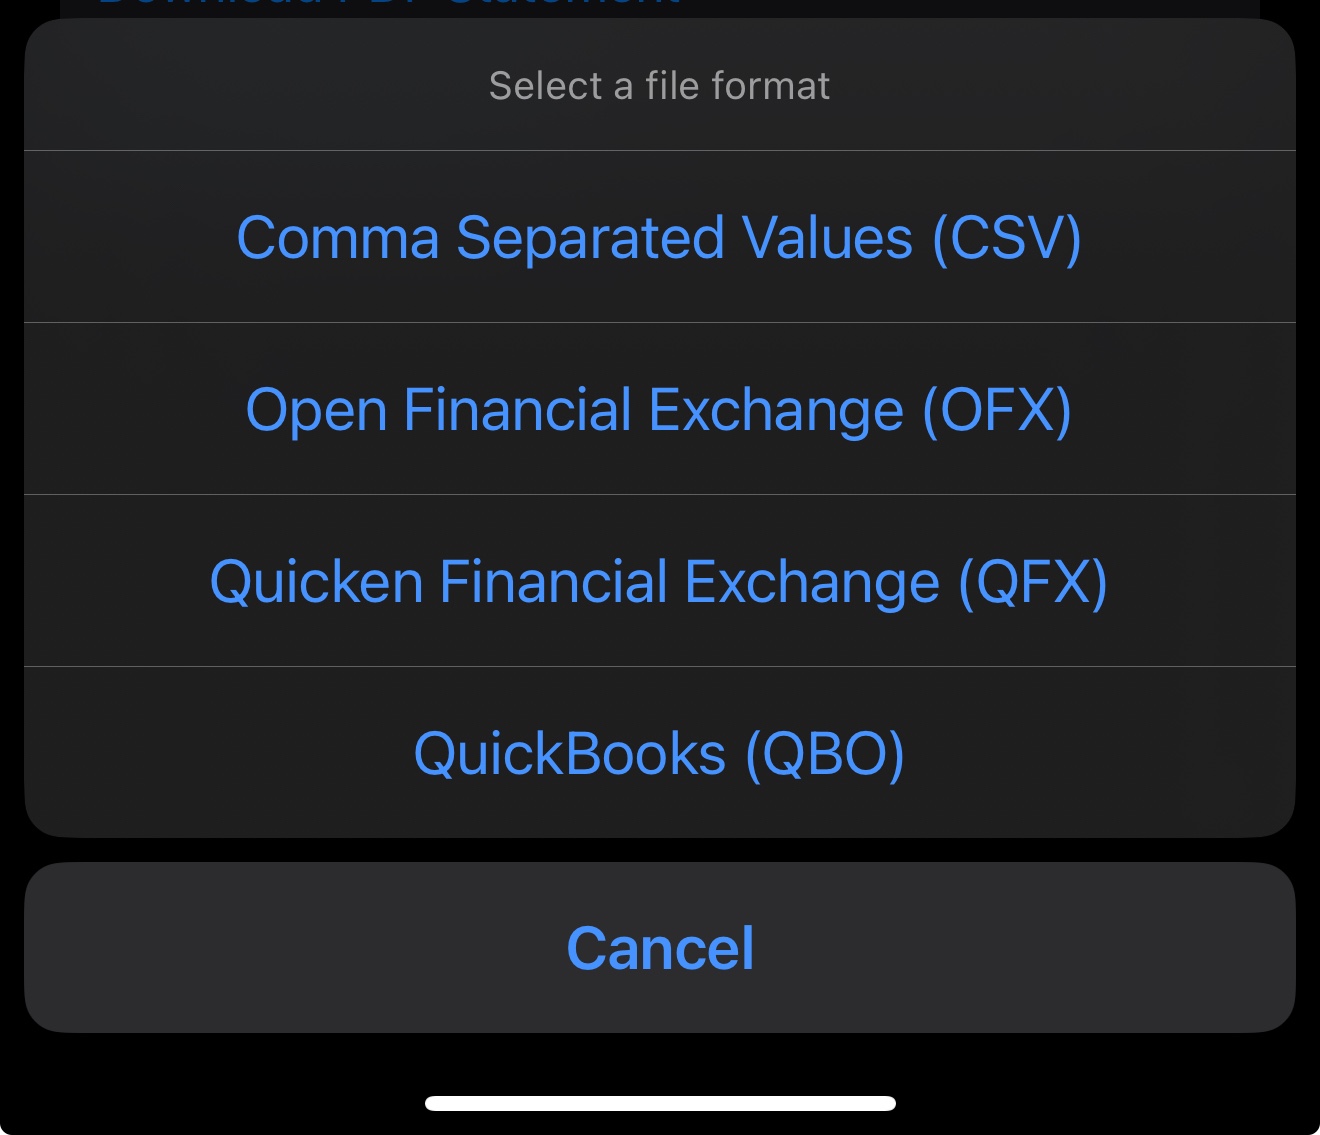The image size is (1320, 1135).
Task: Export the statement as a CSV file
Action: coord(659,238)
